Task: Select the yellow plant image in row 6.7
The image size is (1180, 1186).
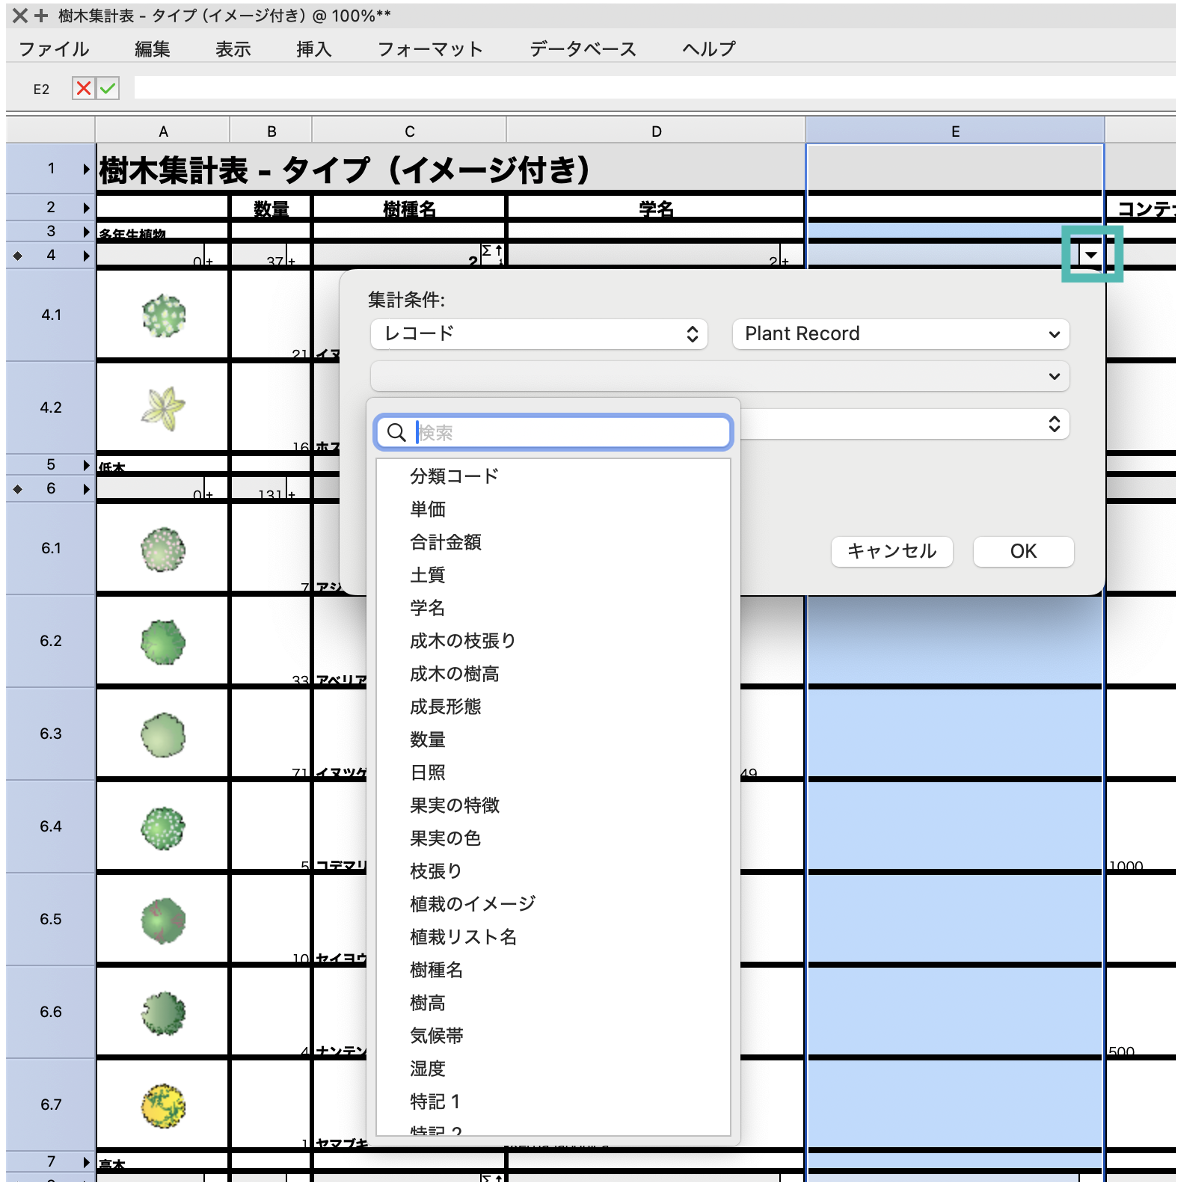Action: click(x=163, y=1105)
